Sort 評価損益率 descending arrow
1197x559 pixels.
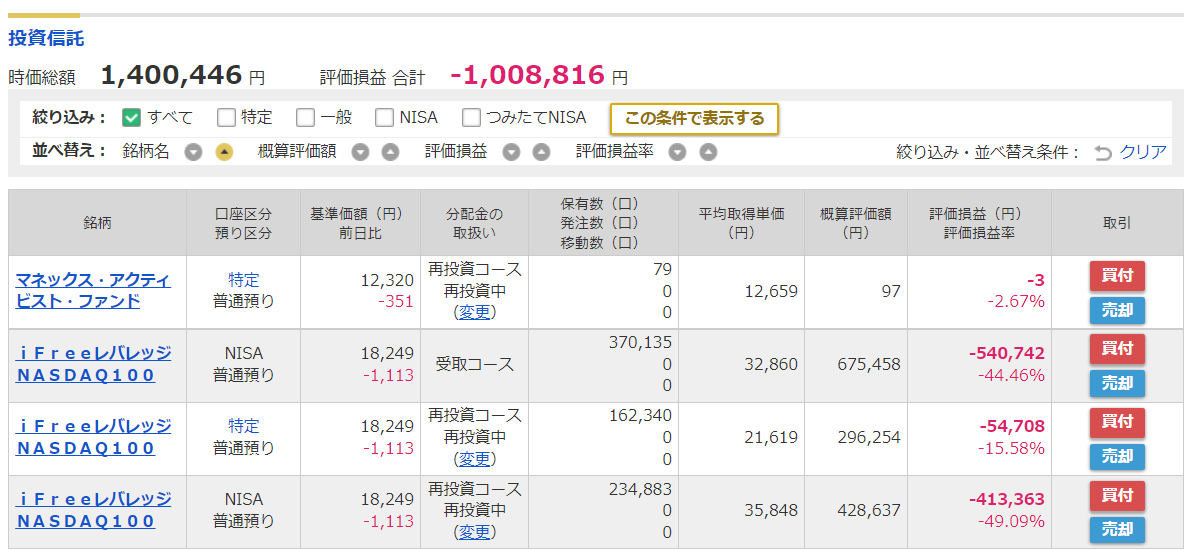click(x=677, y=152)
